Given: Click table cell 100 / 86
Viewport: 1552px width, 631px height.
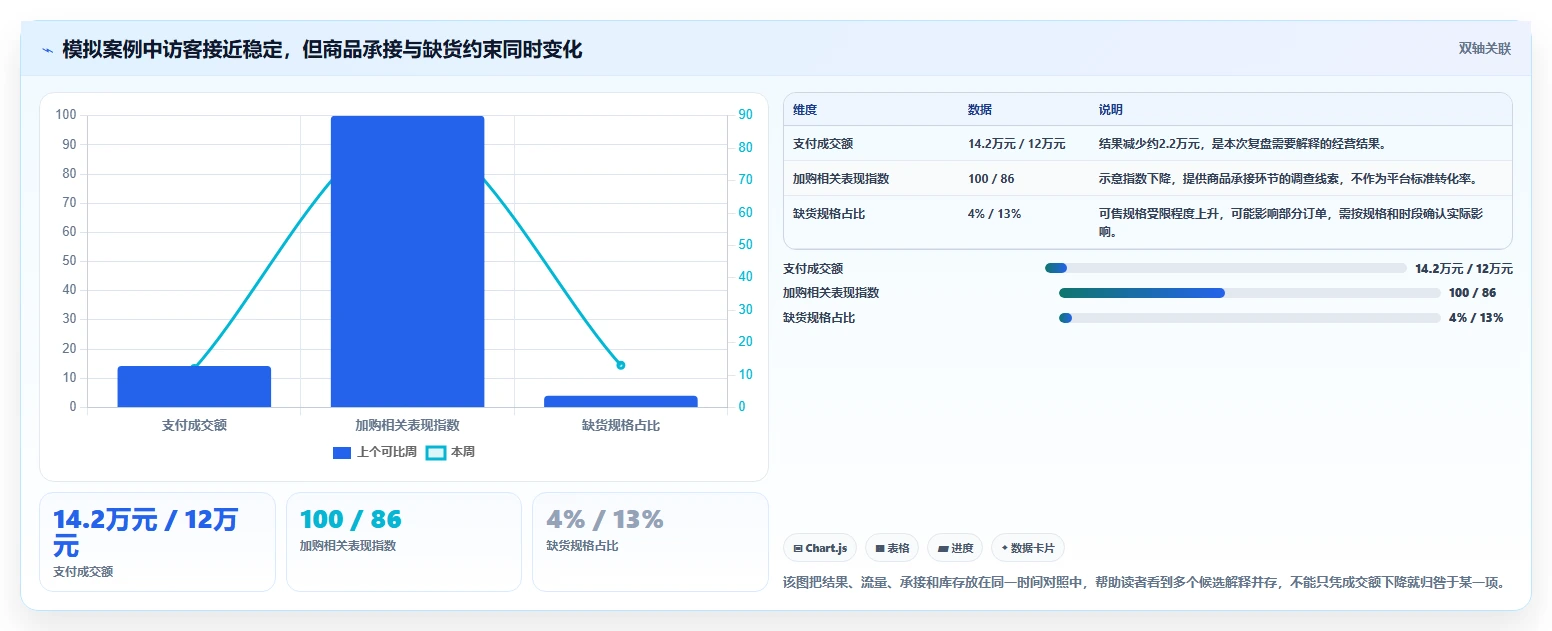Looking at the screenshot, I should pyautogui.click(x=991, y=178).
